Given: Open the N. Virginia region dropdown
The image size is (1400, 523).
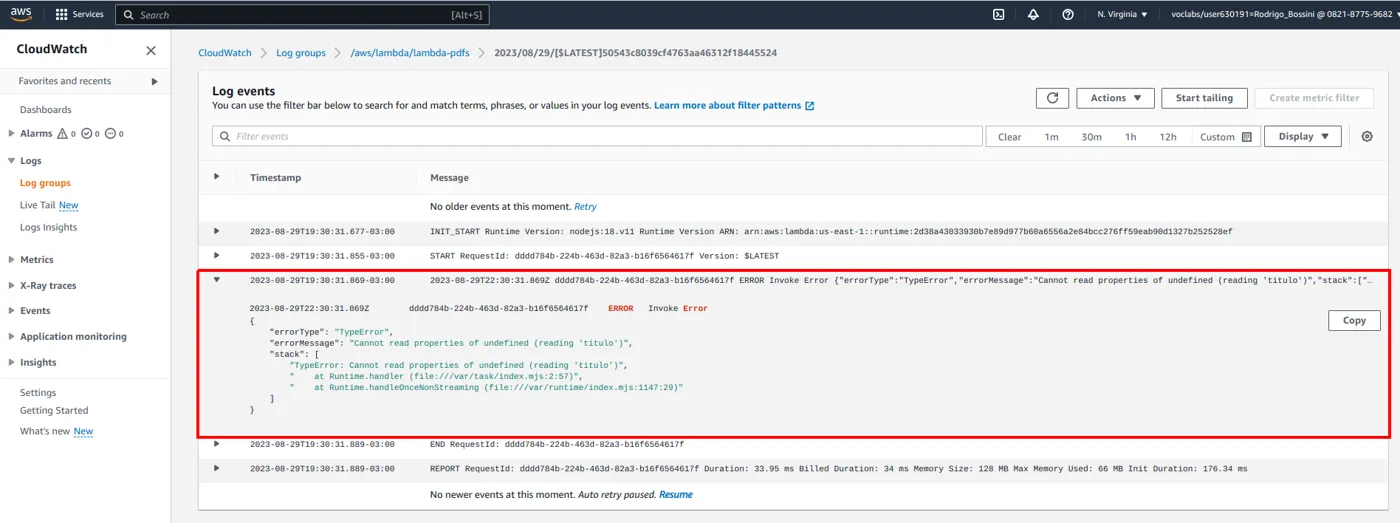Looking at the screenshot, I should (x=1122, y=15).
